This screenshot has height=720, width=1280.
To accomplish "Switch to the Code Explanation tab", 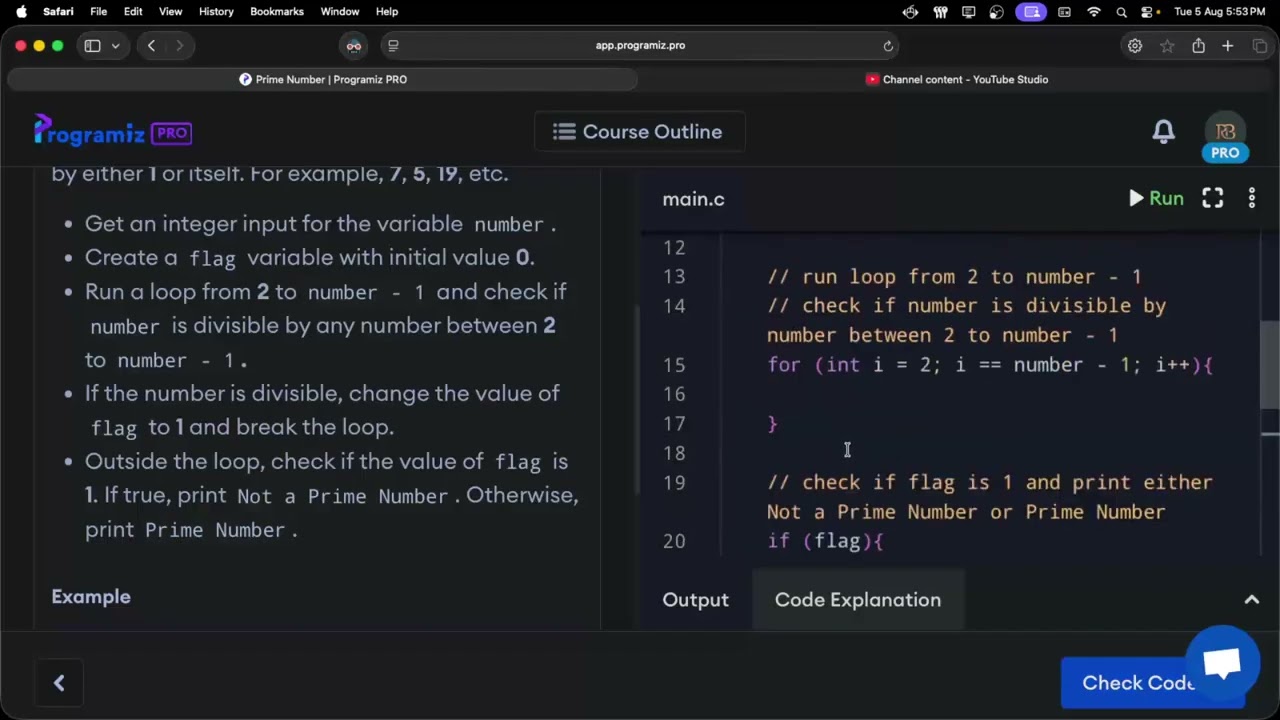I will tap(858, 600).
